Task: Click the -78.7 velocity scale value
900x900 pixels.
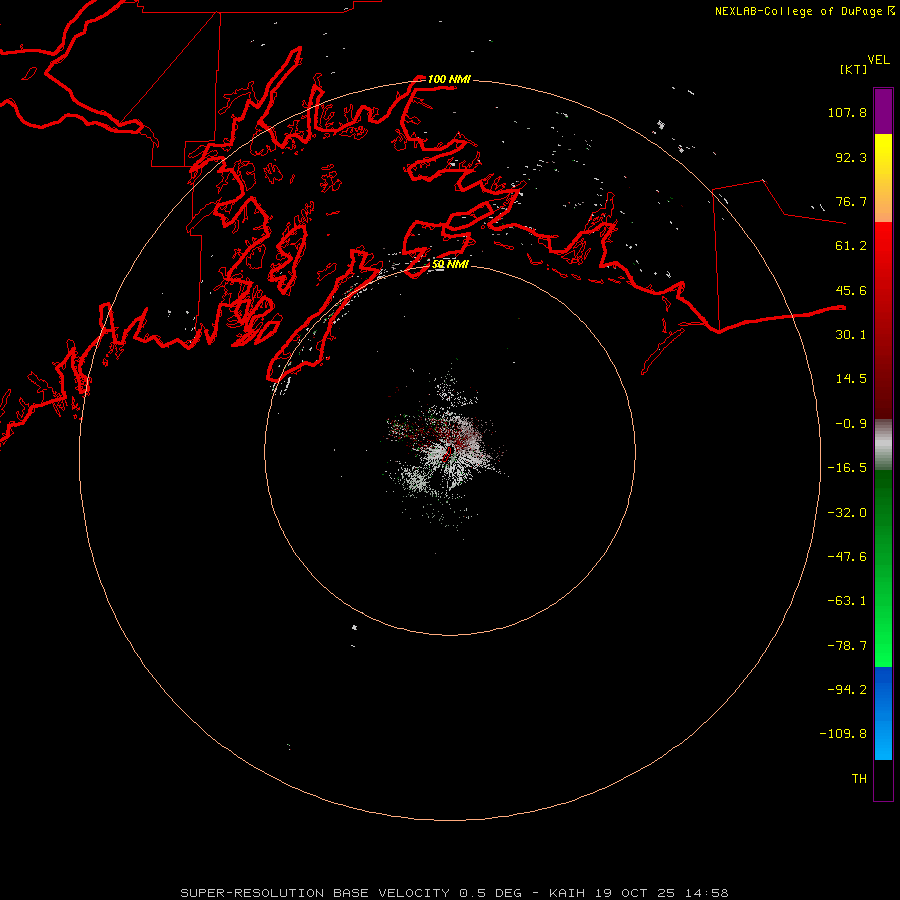Action: [847, 646]
